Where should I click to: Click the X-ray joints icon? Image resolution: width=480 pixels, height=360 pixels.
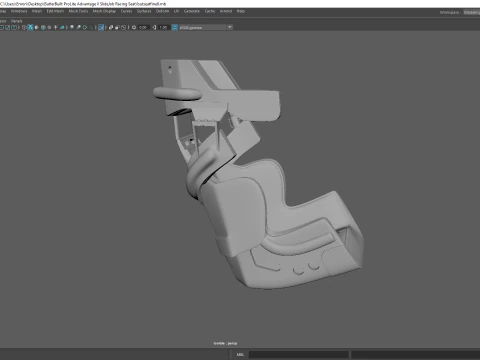click(x=123, y=27)
